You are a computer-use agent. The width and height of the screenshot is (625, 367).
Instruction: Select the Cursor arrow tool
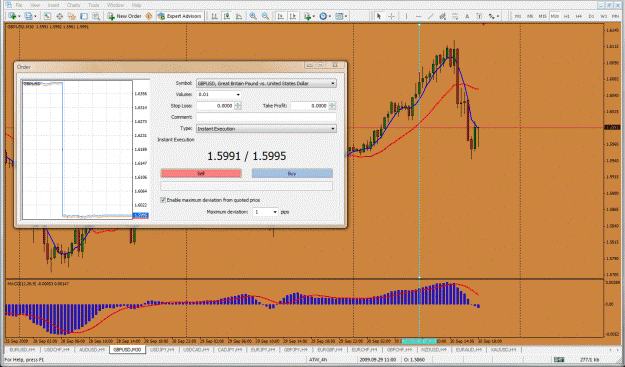pos(379,16)
